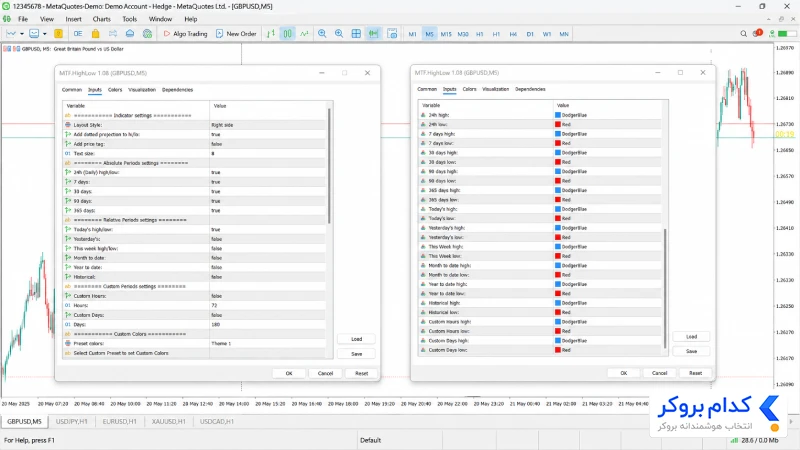Click OK in left dialog
Screen dimensions: 800x450
pos(289,373)
